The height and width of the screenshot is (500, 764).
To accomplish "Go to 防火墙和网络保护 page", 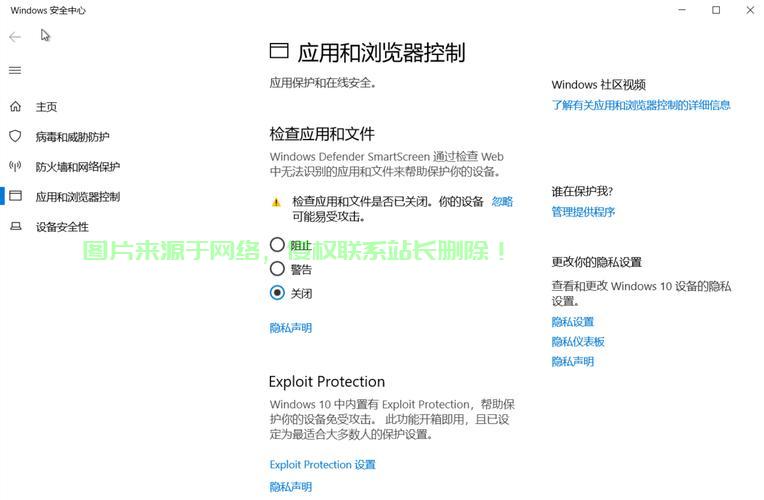I will (77, 167).
